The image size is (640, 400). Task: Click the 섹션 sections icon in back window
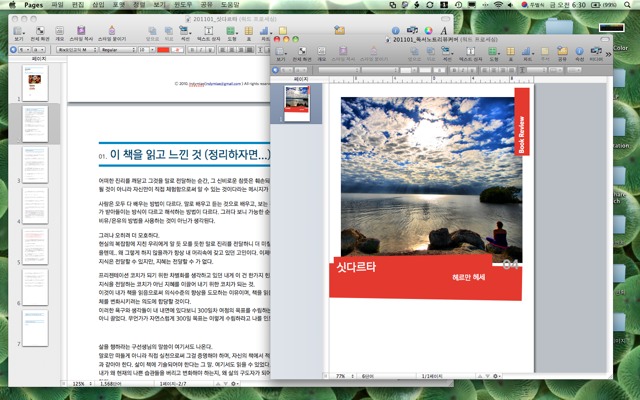click(x=184, y=31)
